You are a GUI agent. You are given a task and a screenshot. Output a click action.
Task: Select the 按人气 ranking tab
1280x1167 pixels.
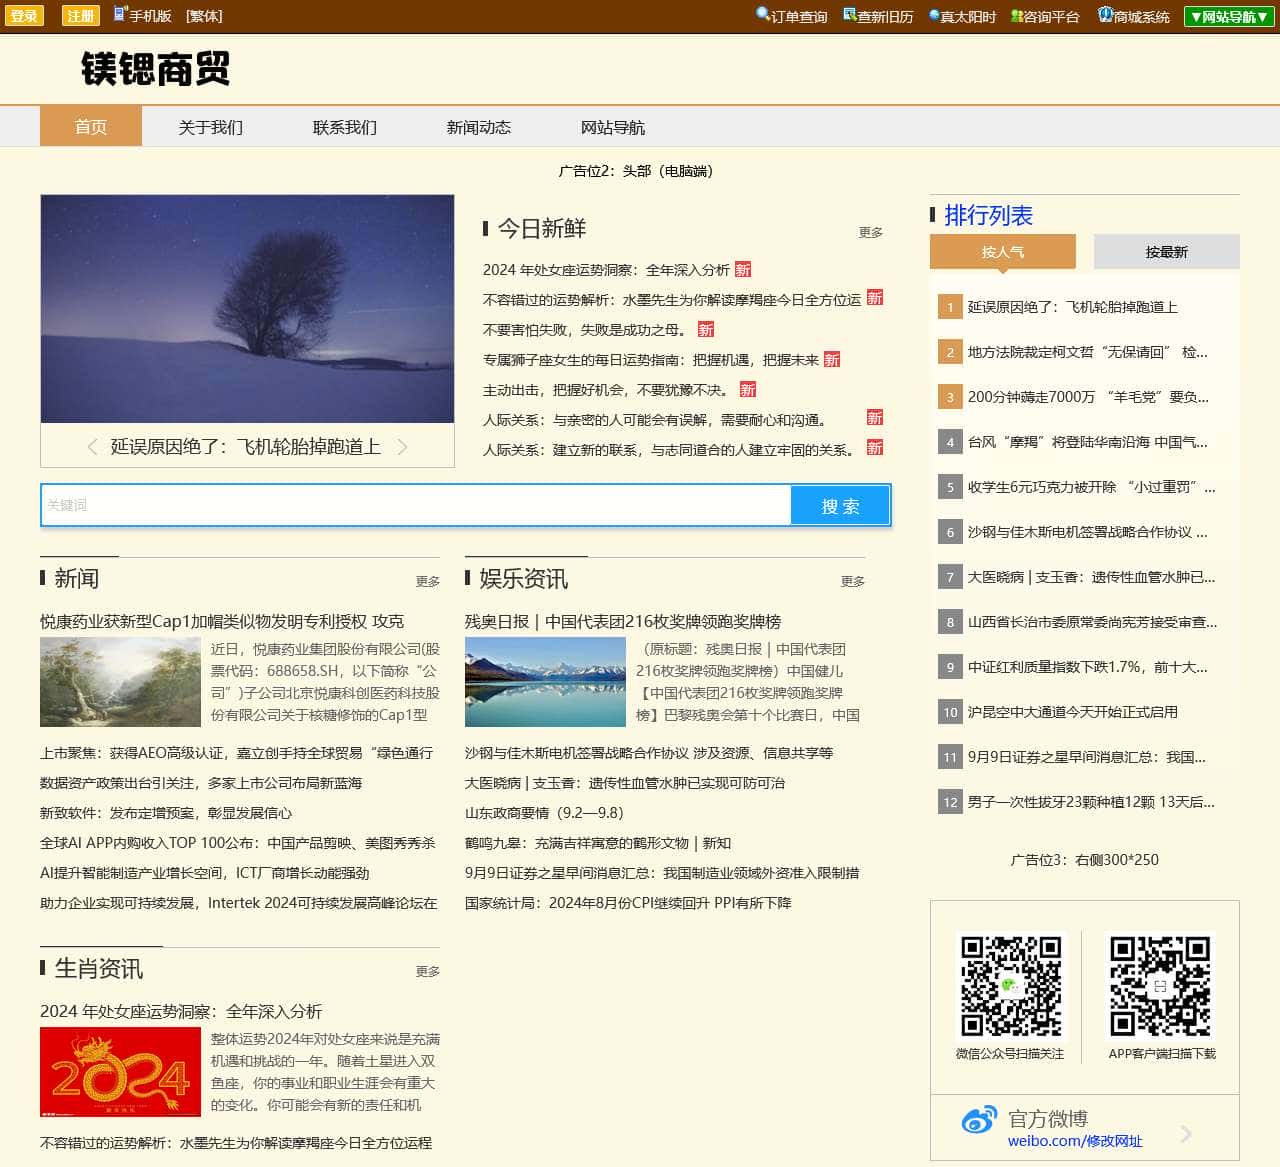pos(1002,252)
